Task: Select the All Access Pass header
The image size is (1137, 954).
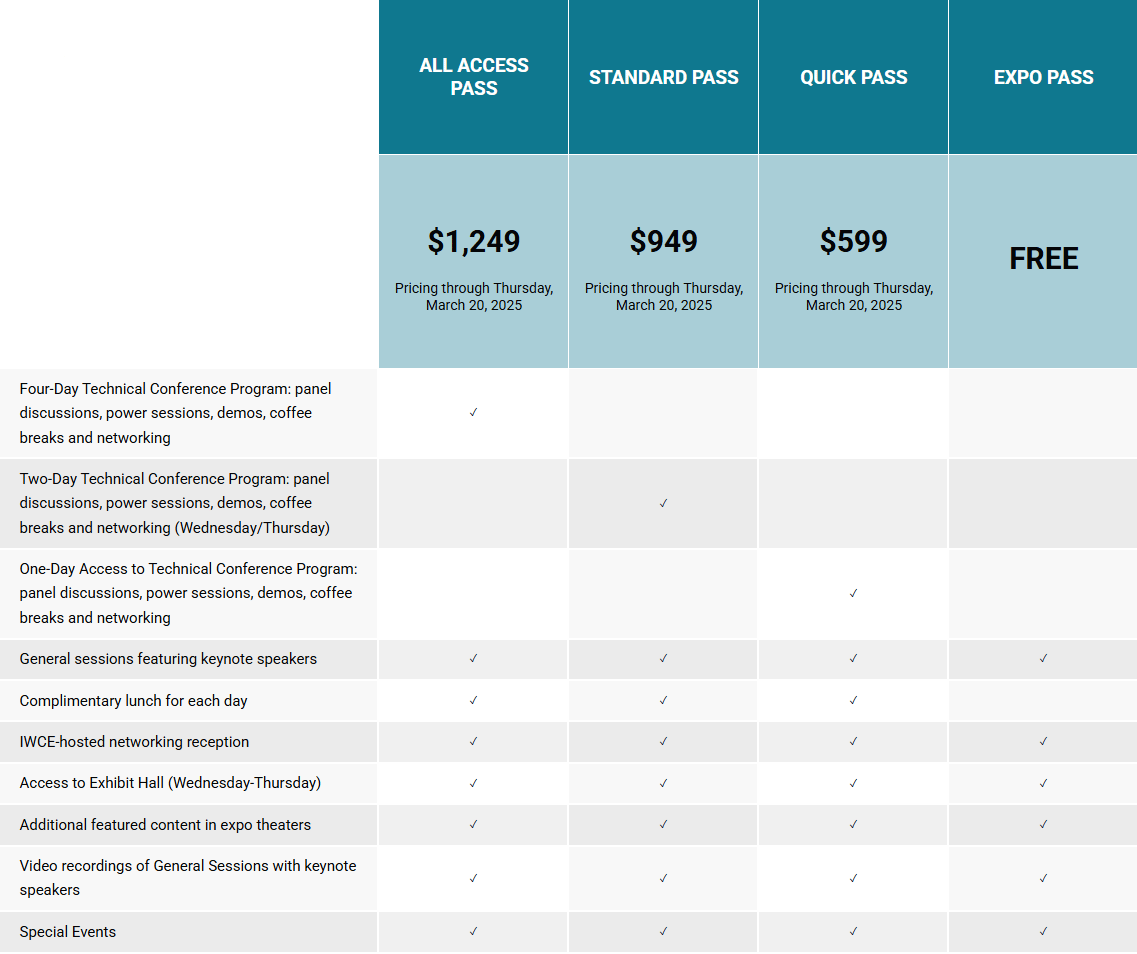Action: (x=474, y=77)
